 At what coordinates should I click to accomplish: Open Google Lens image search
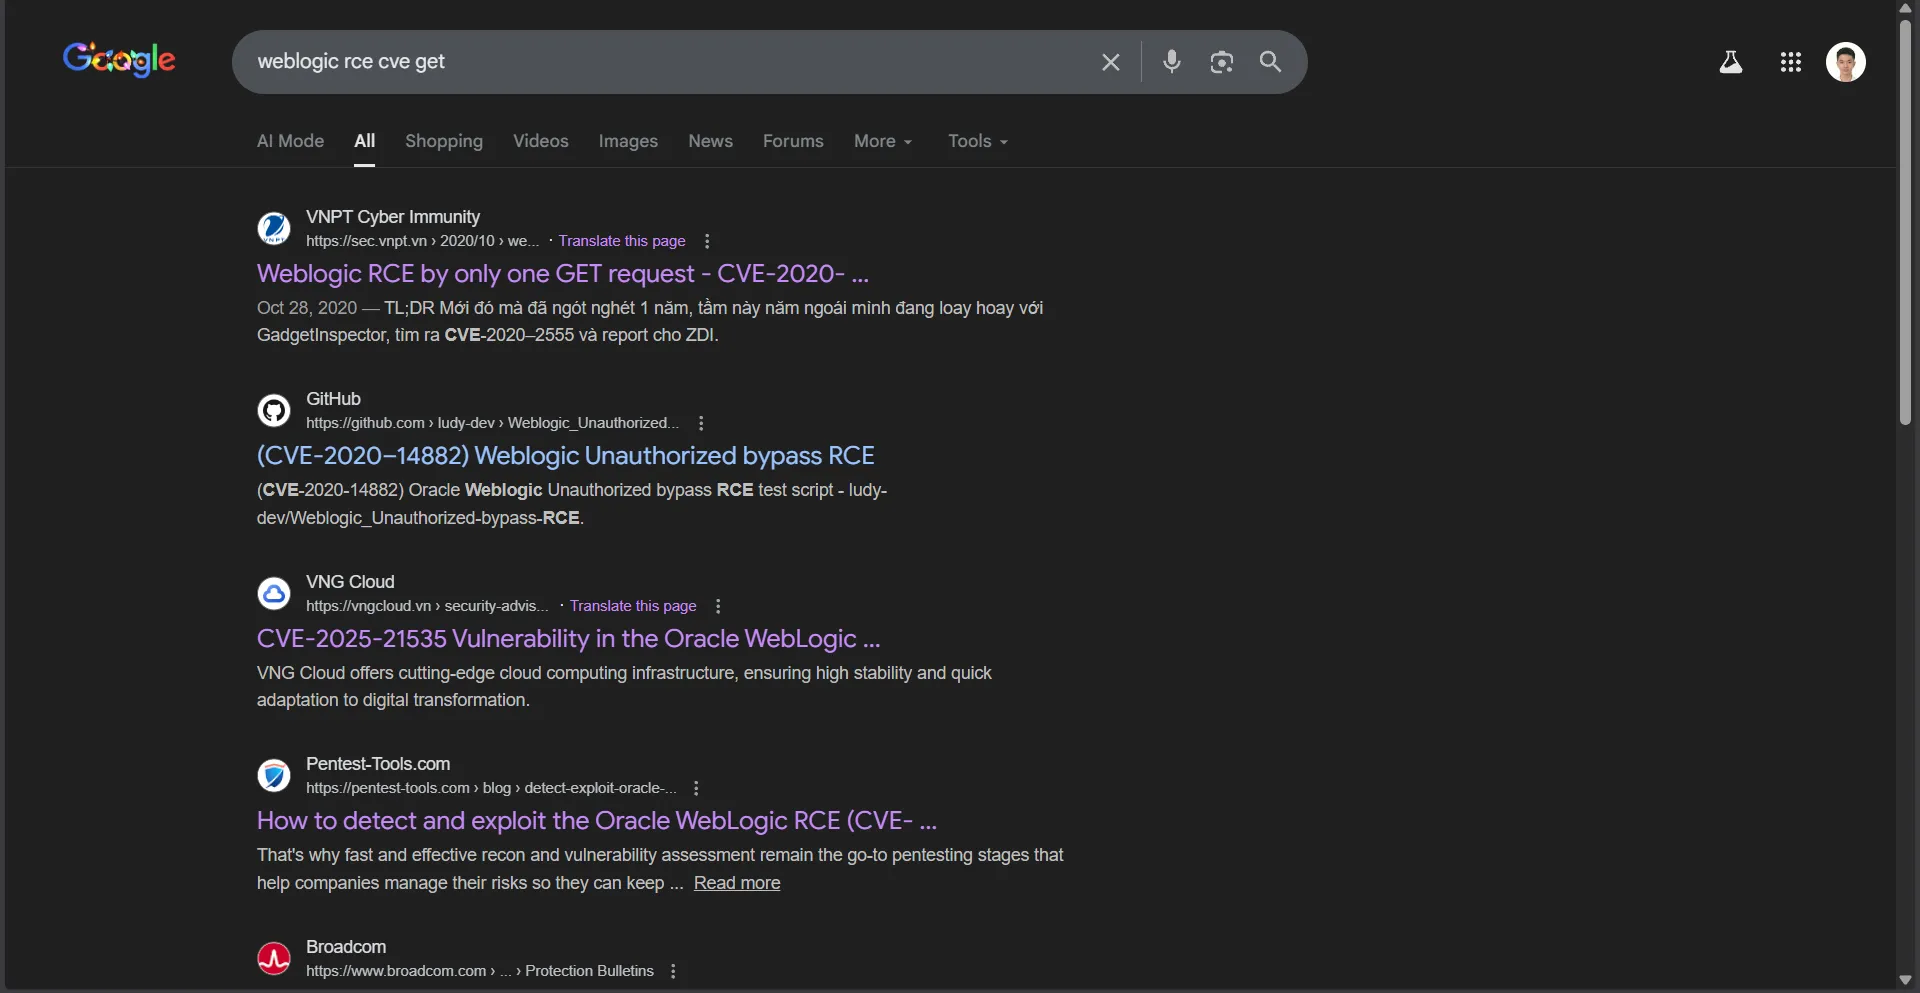click(1221, 62)
